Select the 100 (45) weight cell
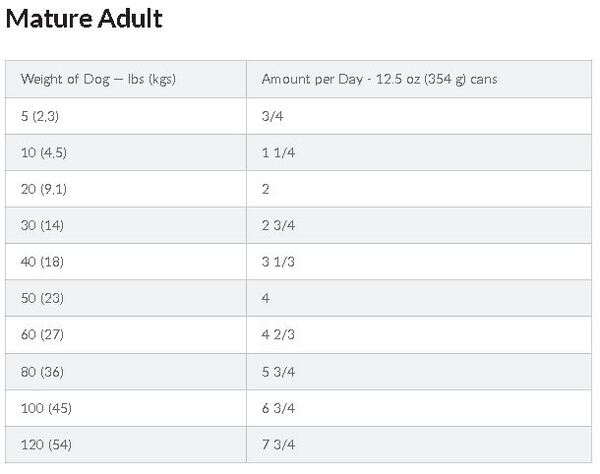Viewport: 600px width, 474px height. 126,408
